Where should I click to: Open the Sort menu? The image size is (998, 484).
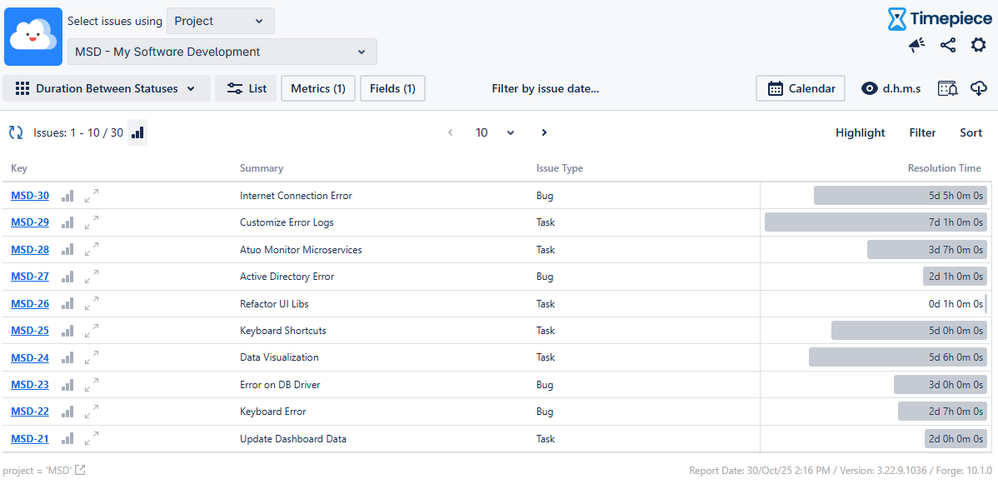click(x=971, y=132)
